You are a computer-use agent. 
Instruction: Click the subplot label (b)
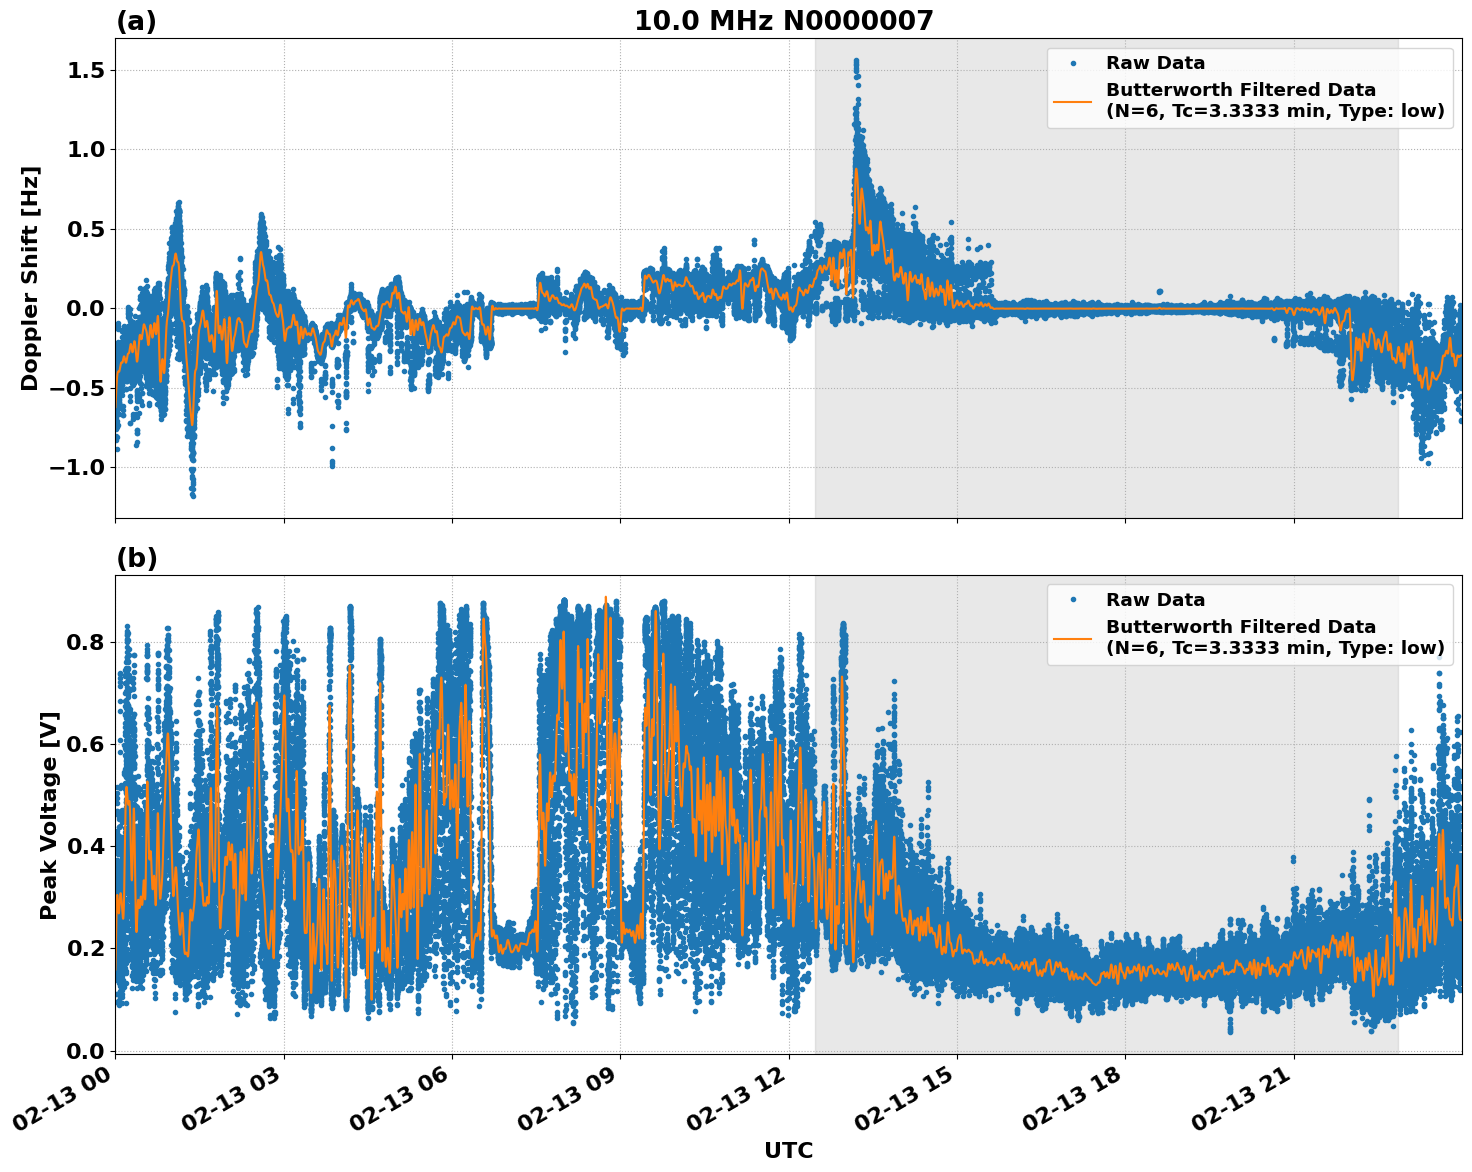tap(136, 557)
